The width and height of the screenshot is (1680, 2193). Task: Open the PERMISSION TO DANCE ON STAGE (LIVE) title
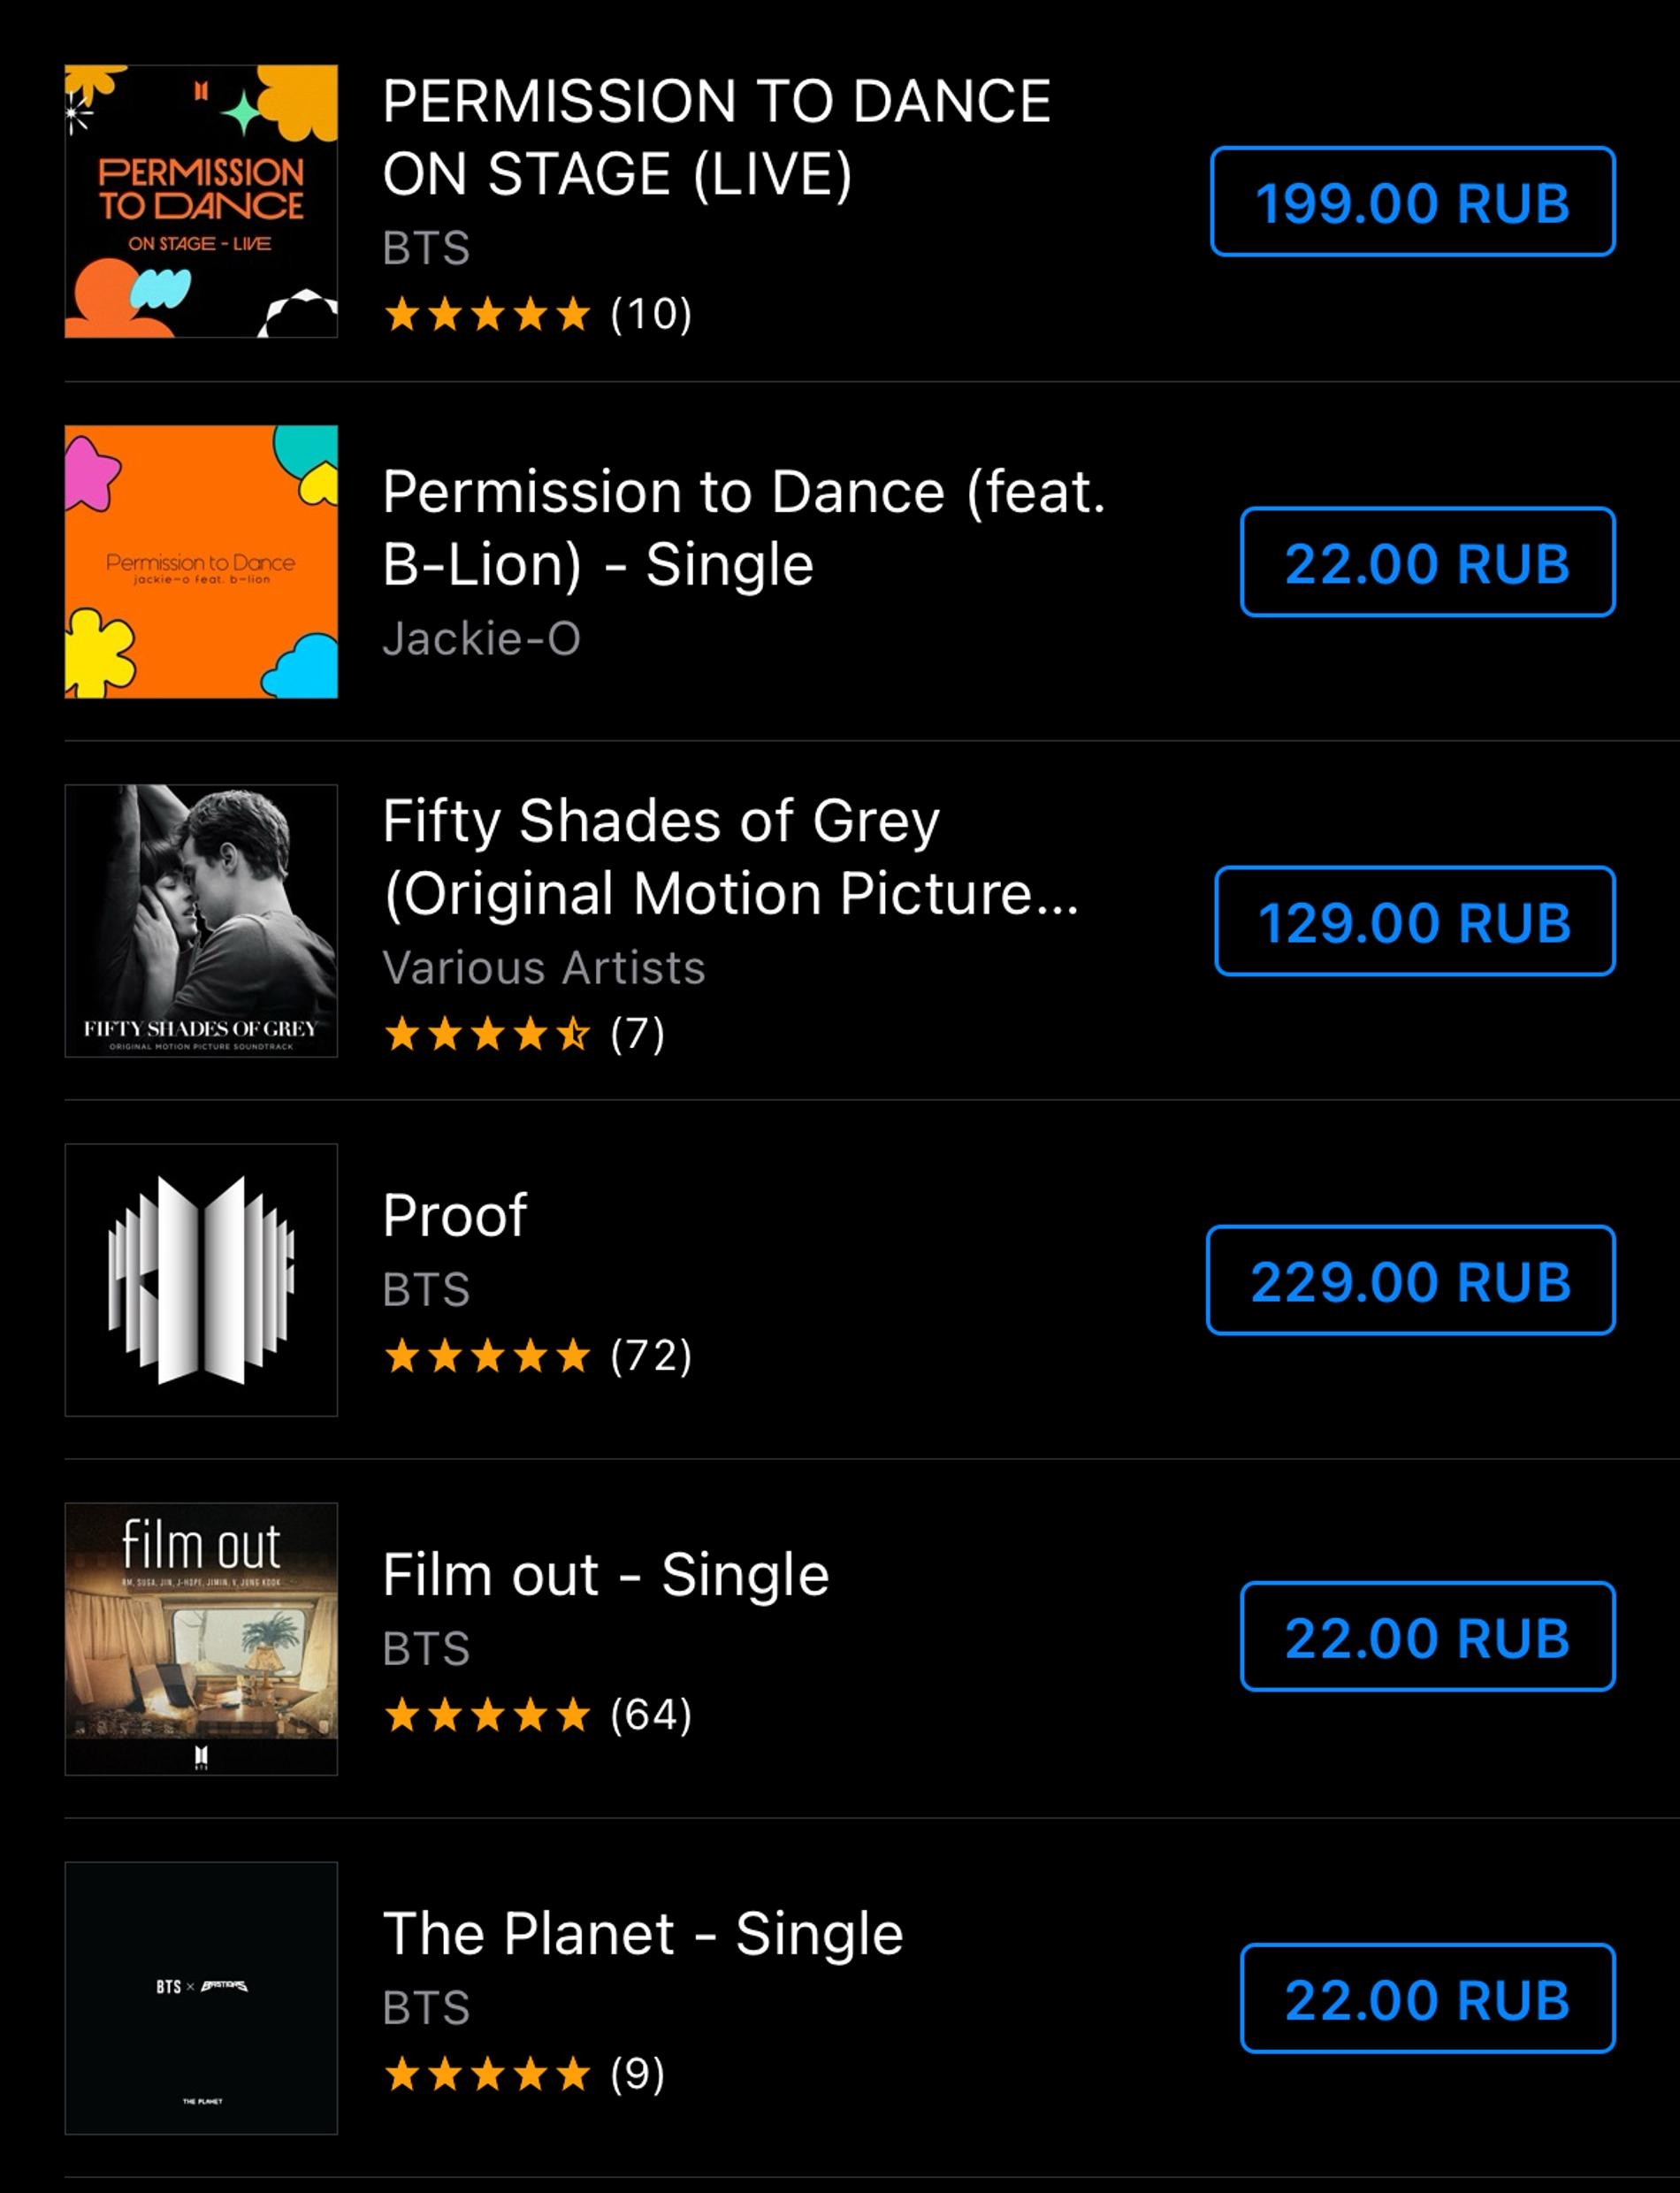[x=716, y=137]
